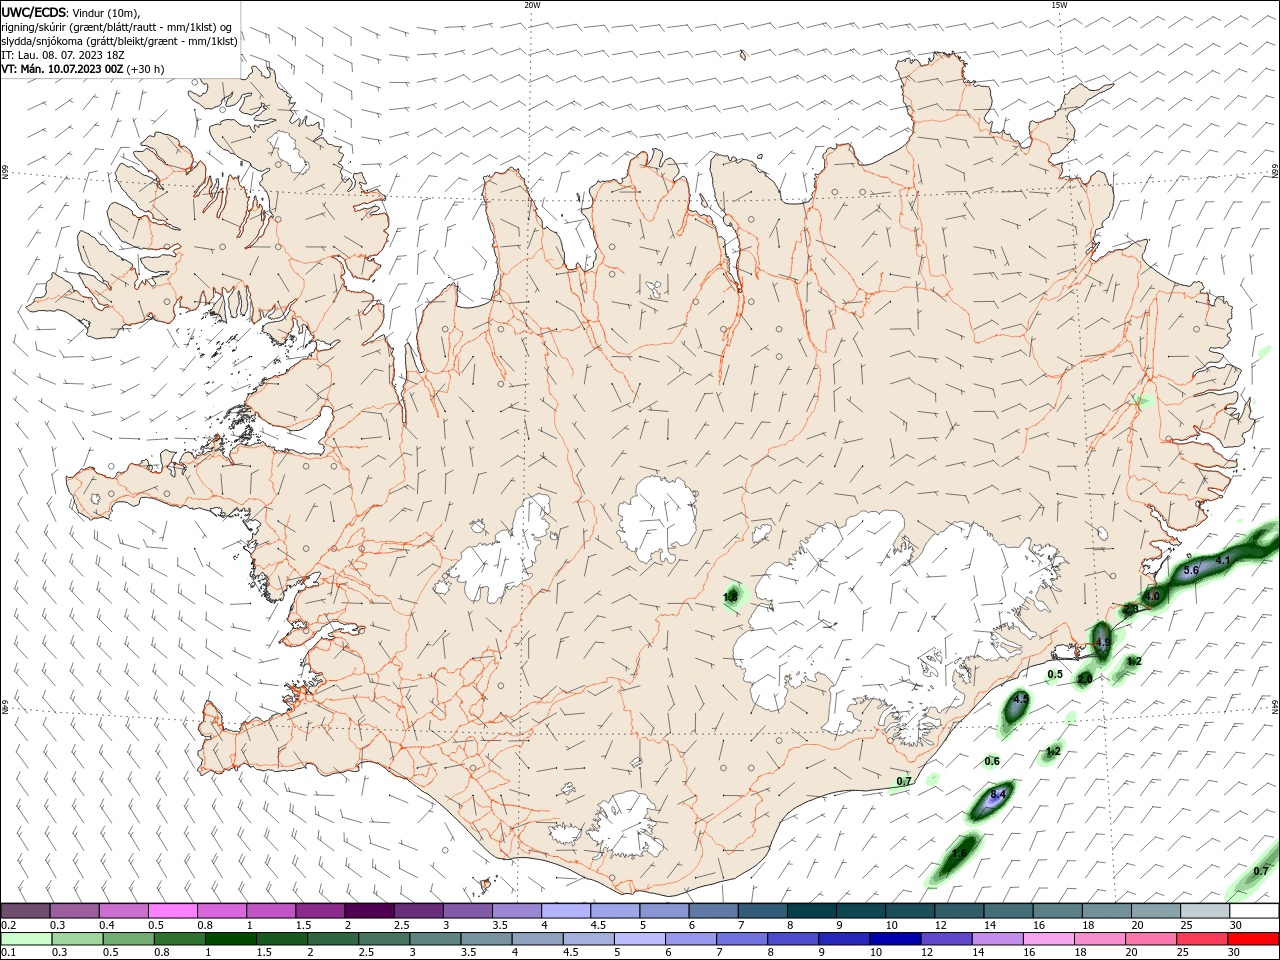Viewport: 1280px width, 960px height.
Task: Click the 4.9 precipitation value label
Action: pyautogui.click(x=1102, y=642)
